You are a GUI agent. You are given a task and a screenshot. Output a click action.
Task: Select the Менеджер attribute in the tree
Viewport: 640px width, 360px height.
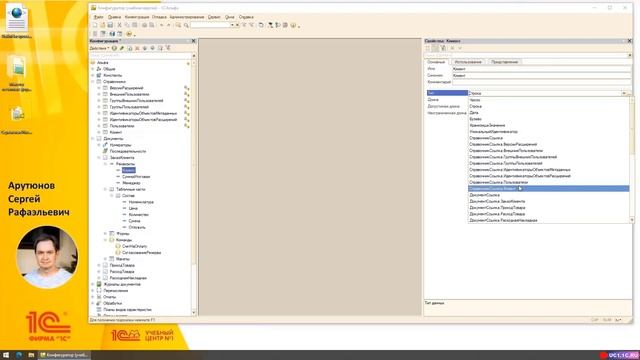tap(131, 183)
